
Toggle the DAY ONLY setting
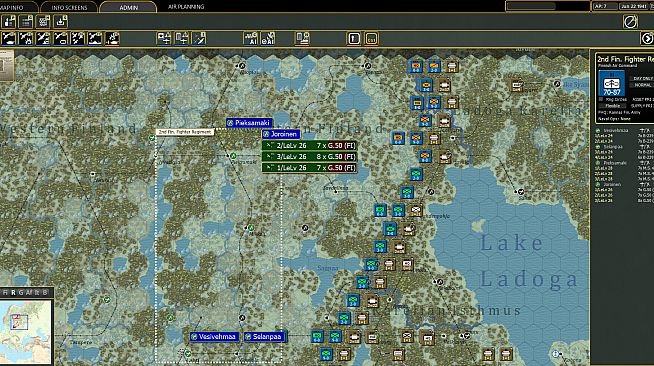pyautogui.click(x=642, y=78)
